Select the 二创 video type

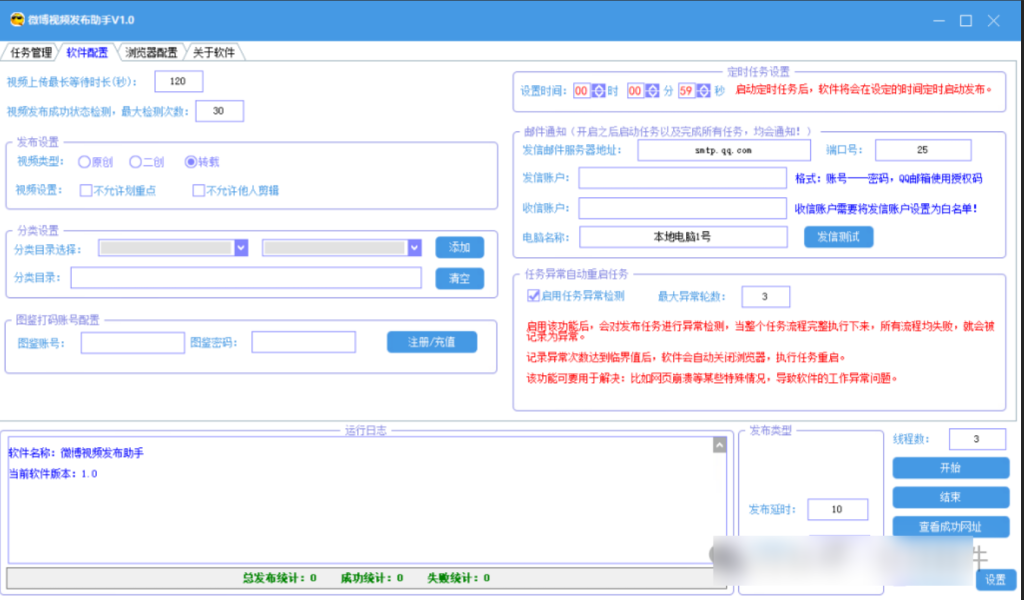(136, 162)
